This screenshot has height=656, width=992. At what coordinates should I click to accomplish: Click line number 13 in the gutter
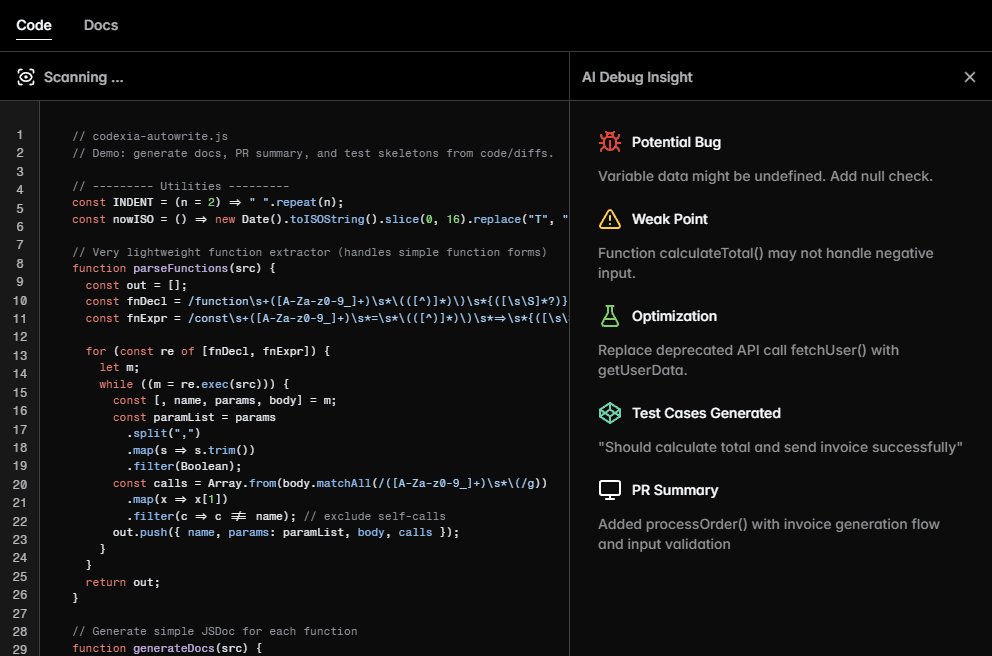point(20,356)
